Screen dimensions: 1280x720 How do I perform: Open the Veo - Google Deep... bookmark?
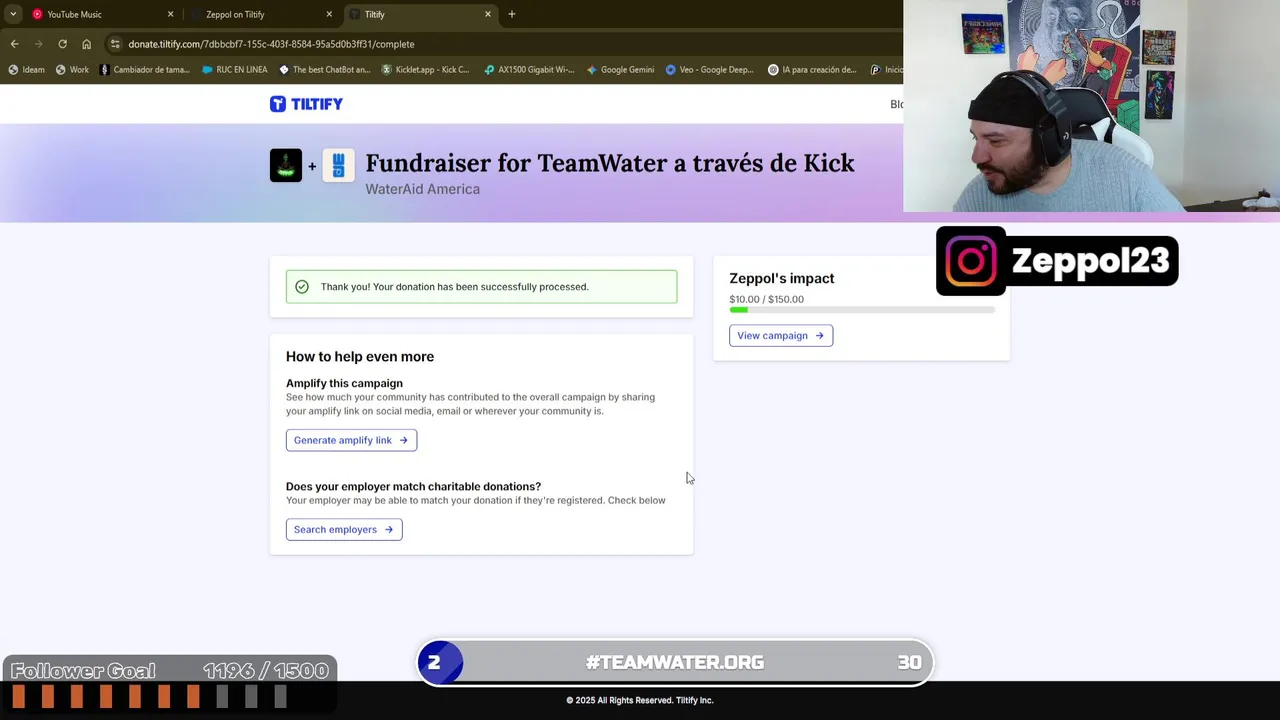pos(709,70)
